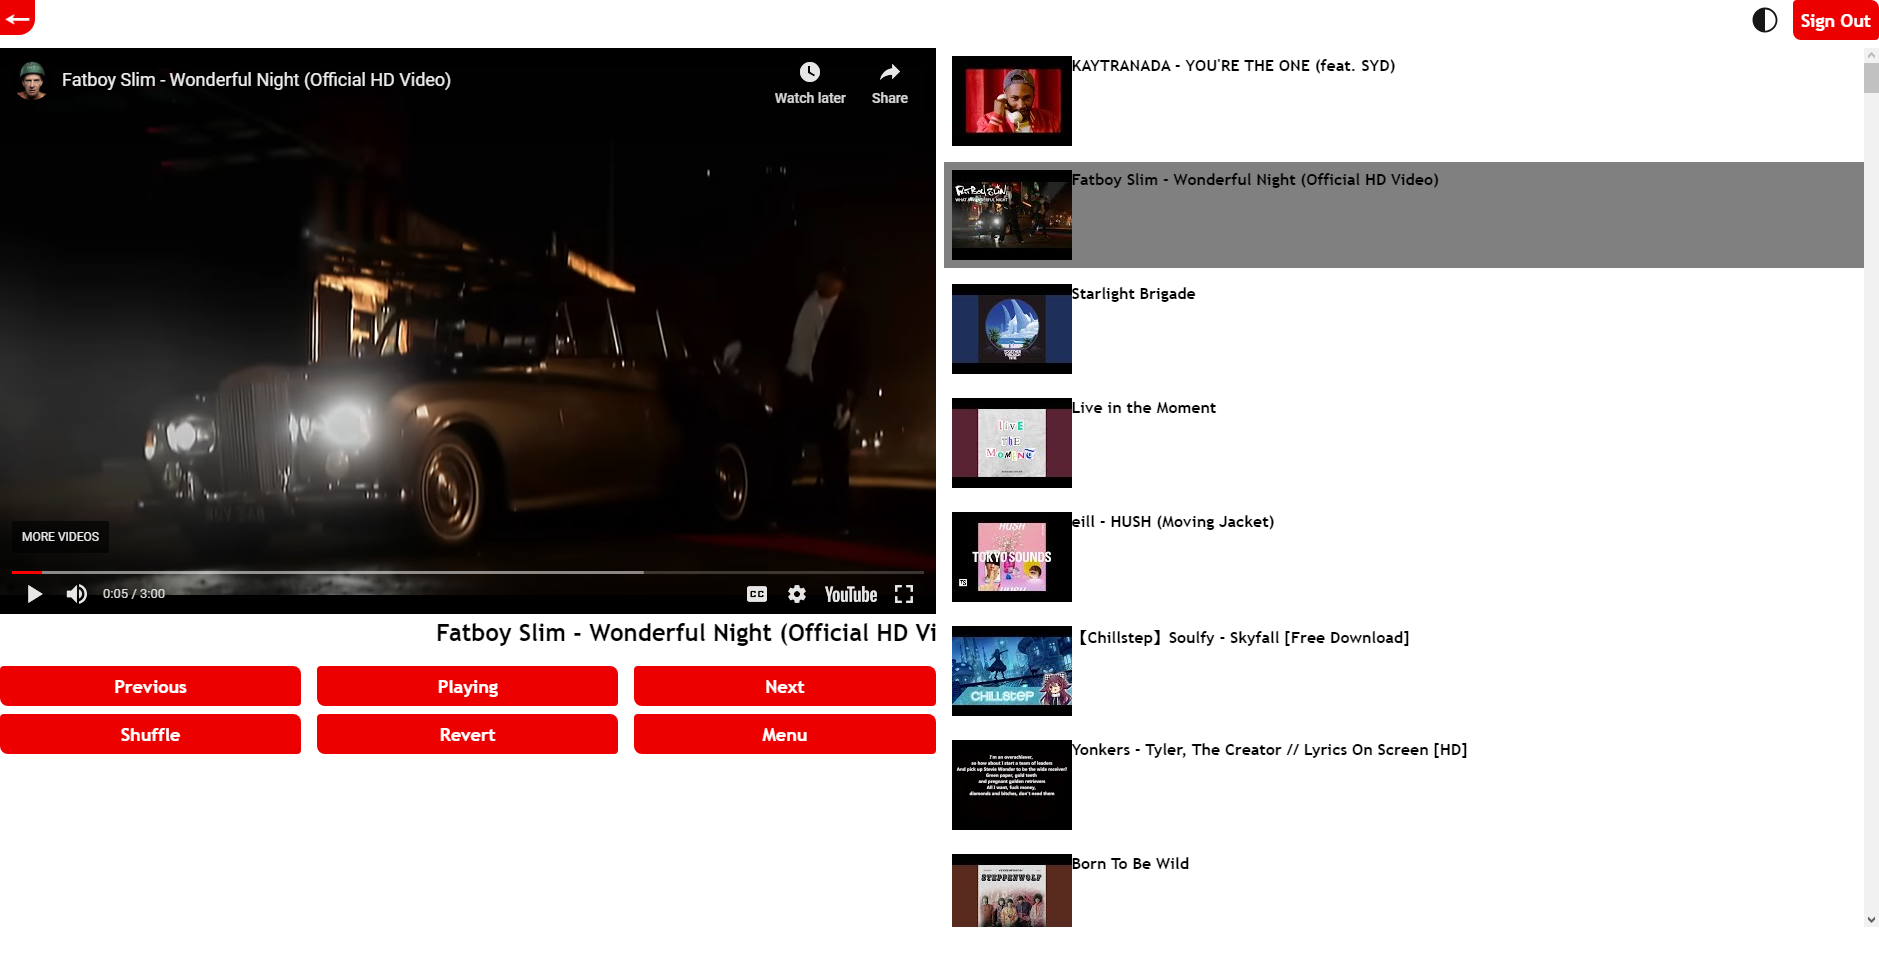Select the Fatboy Slim Wonderful Night thumbnail
1879x977 pixels.
(1012, 215)
